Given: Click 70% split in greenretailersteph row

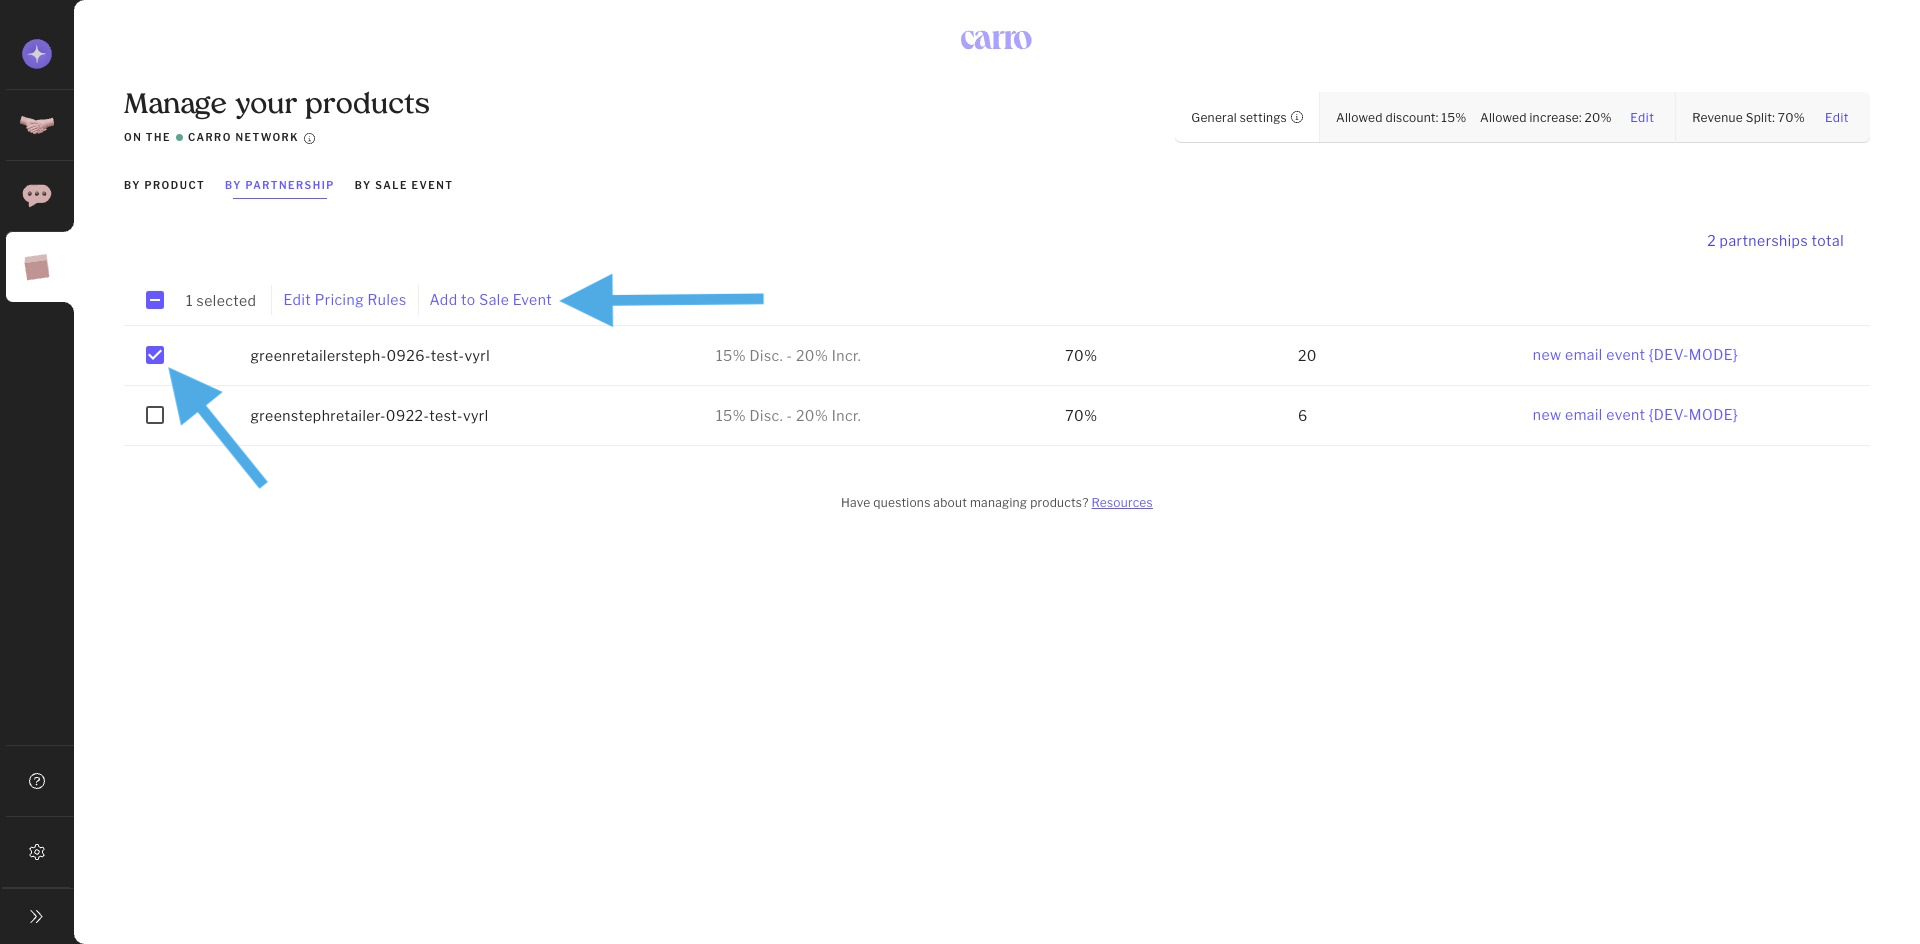Looking at the screenshot, I should tap(1081, 356).
